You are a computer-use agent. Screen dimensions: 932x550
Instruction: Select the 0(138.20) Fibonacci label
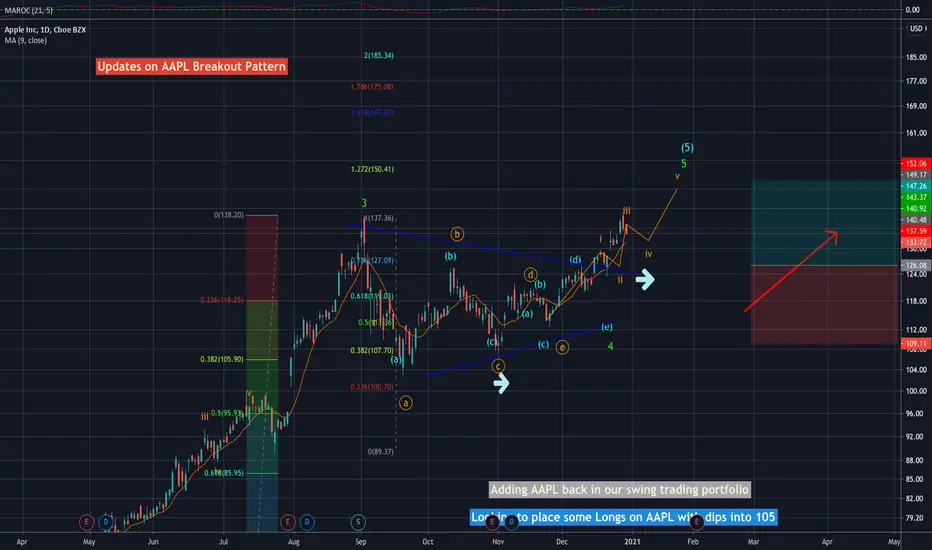pyautogui.click(x=229, y=215)
